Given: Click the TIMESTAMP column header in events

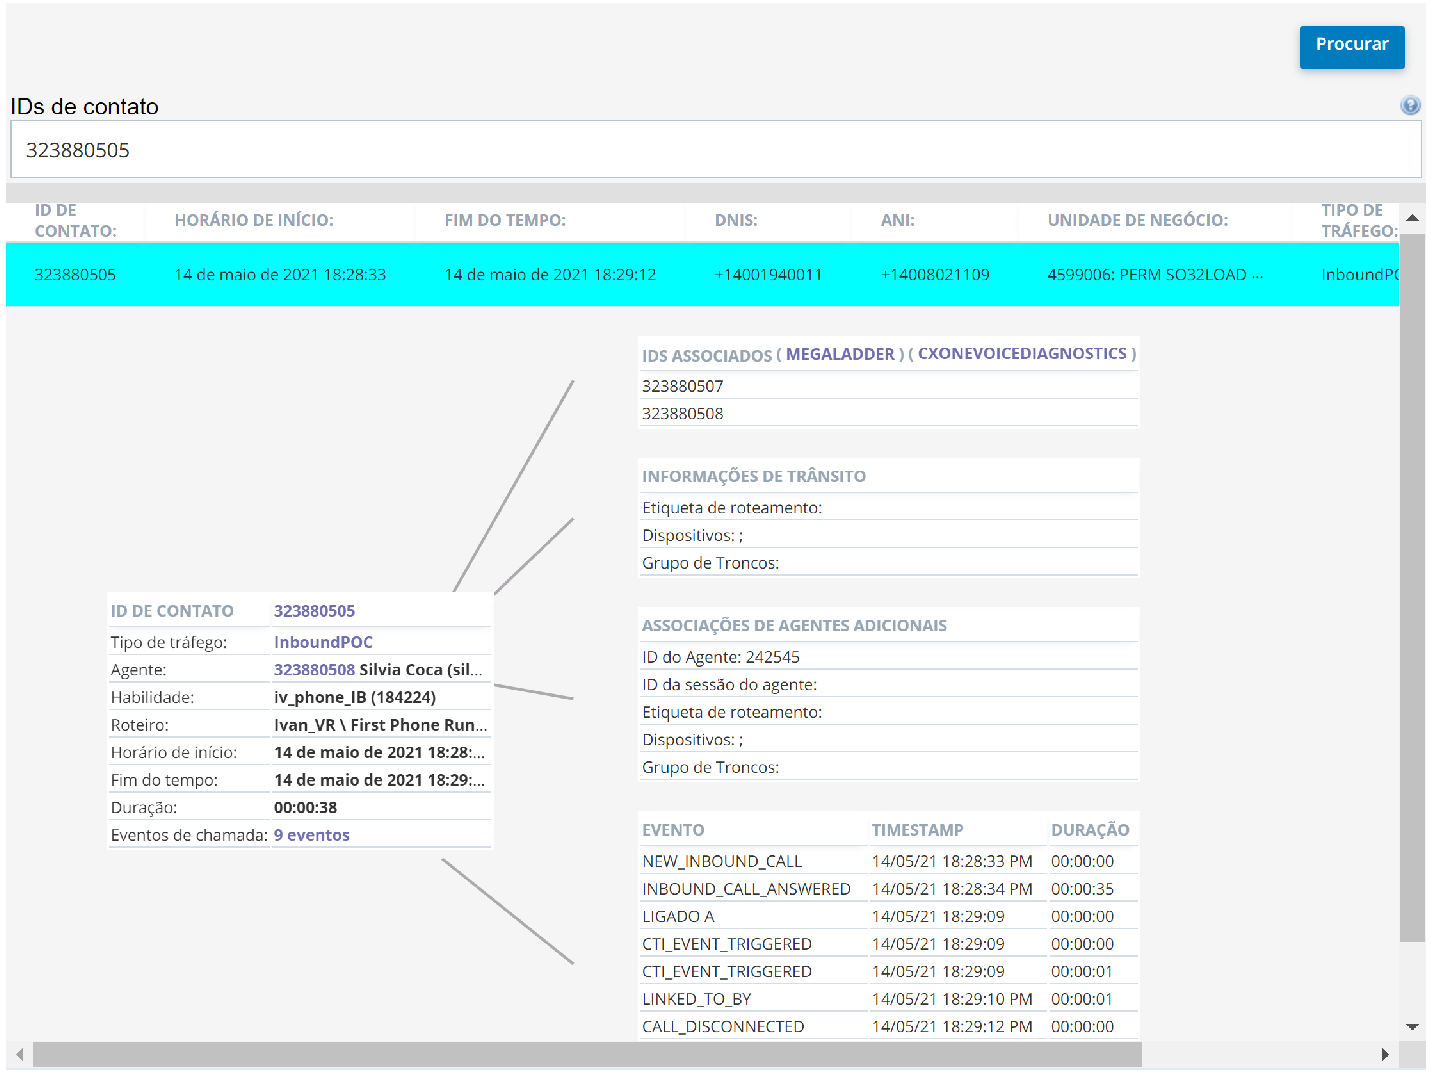Looking at the screenshot, I should (917, 830).
